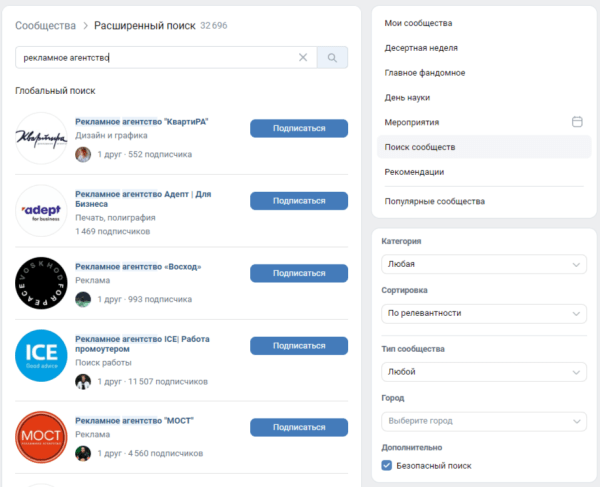The image size is (600, 487).
Task: Click friend avatar under МОСТ agency
Action: 83,453
